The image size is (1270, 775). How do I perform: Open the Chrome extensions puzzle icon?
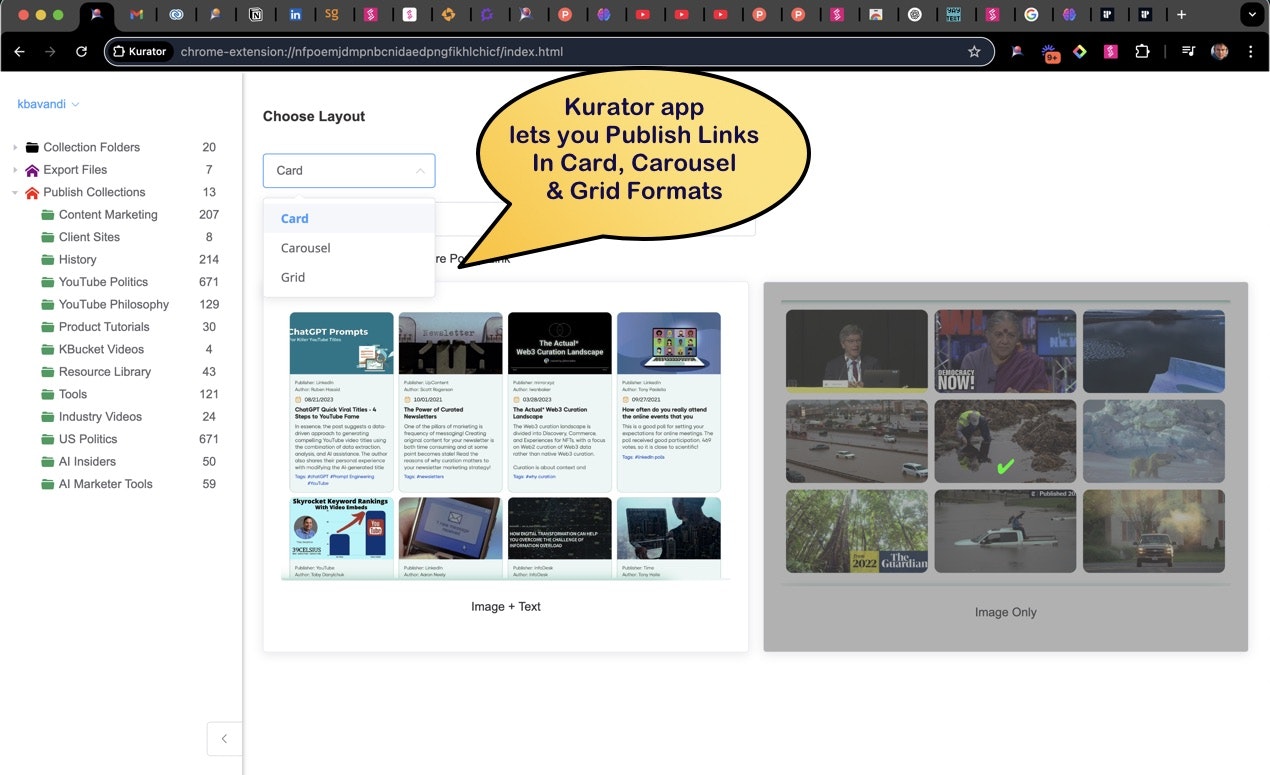[1142, 52]
